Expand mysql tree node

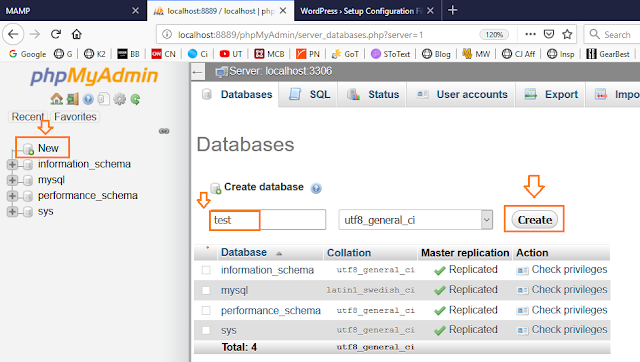click(12, 180)
